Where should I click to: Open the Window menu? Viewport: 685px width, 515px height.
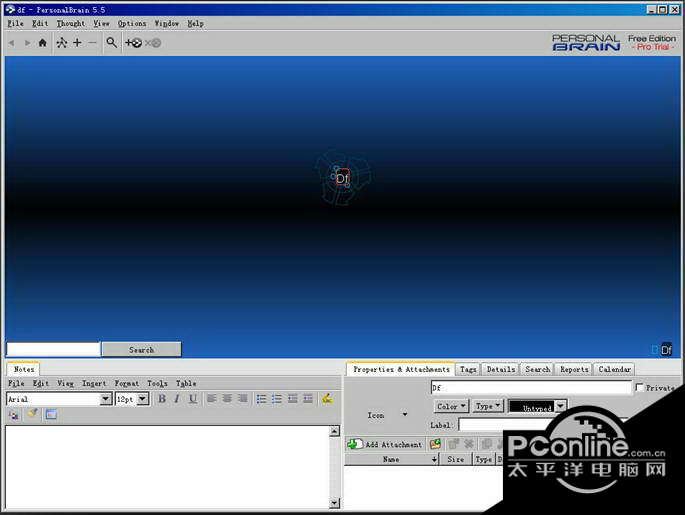click(x=166, y=24)
